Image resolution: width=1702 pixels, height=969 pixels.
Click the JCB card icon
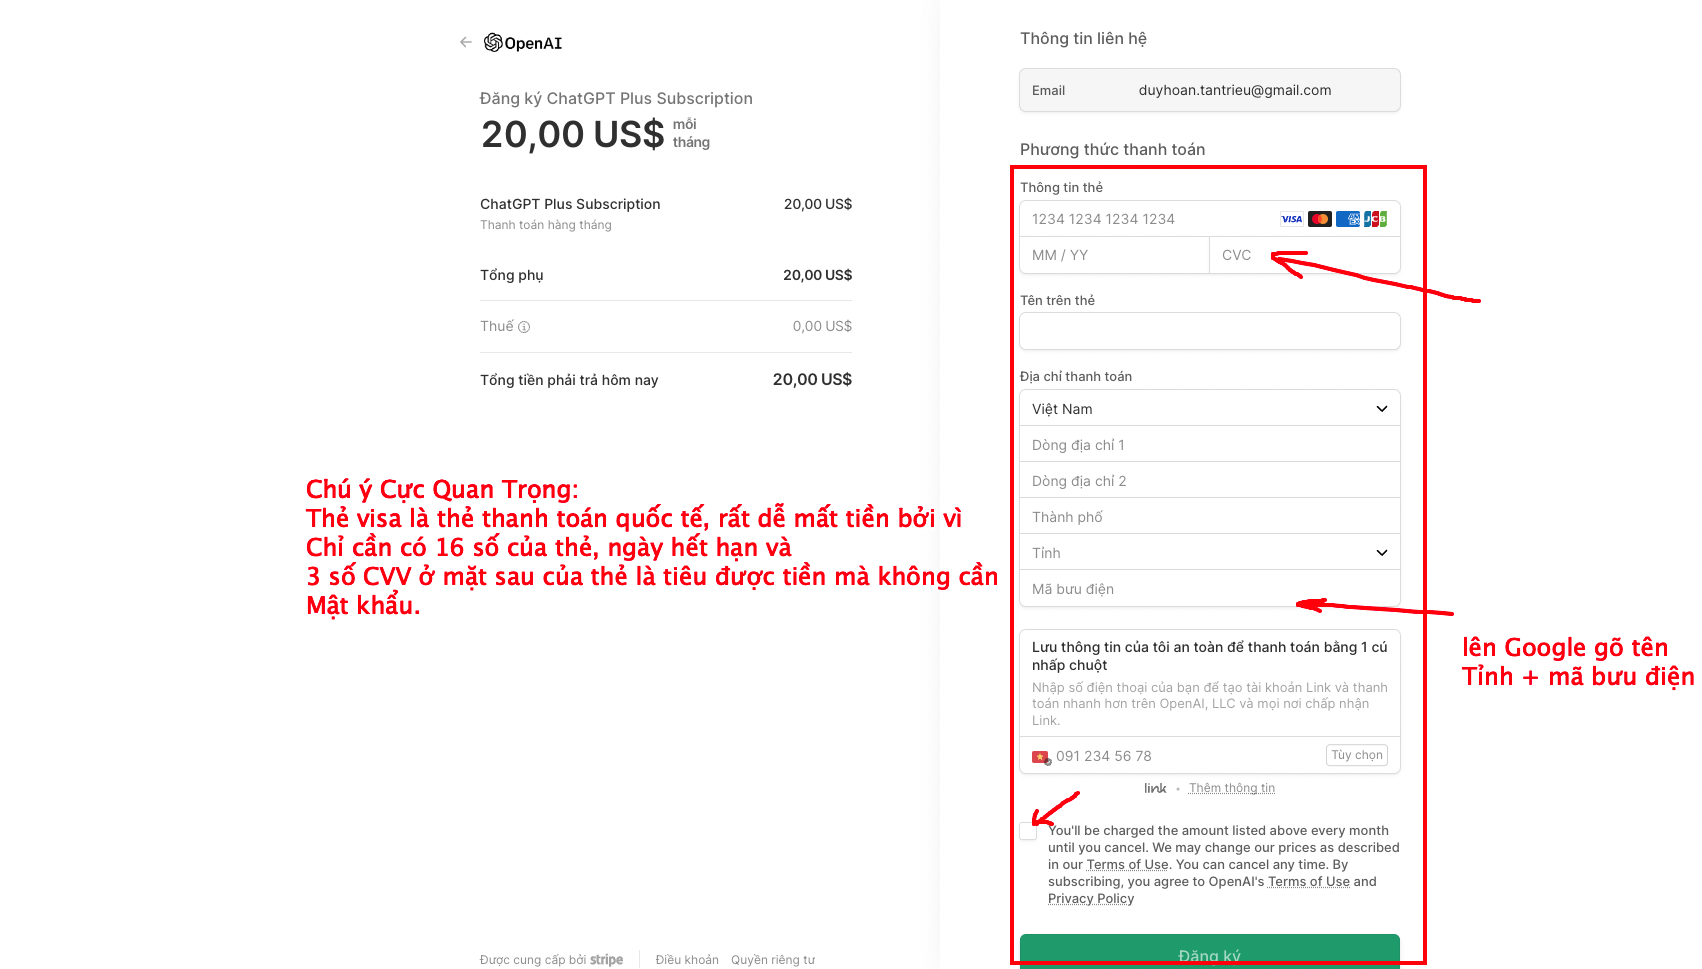click(1376, 219)
